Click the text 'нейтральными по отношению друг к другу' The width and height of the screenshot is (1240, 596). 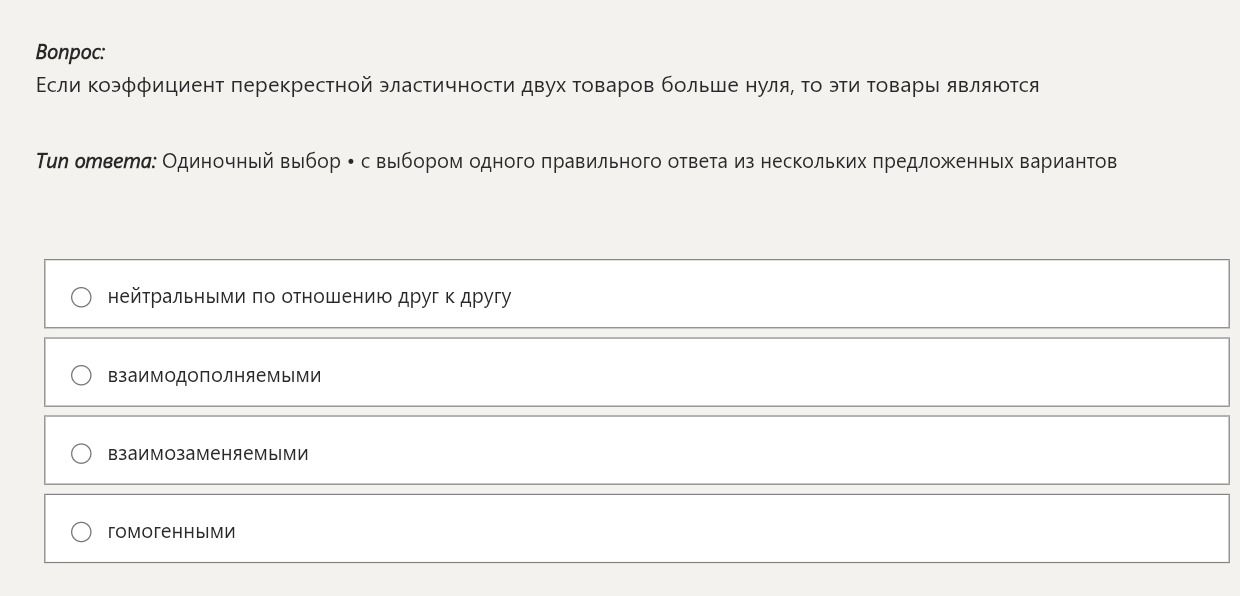pyautogui.click(x=309, y=296)
